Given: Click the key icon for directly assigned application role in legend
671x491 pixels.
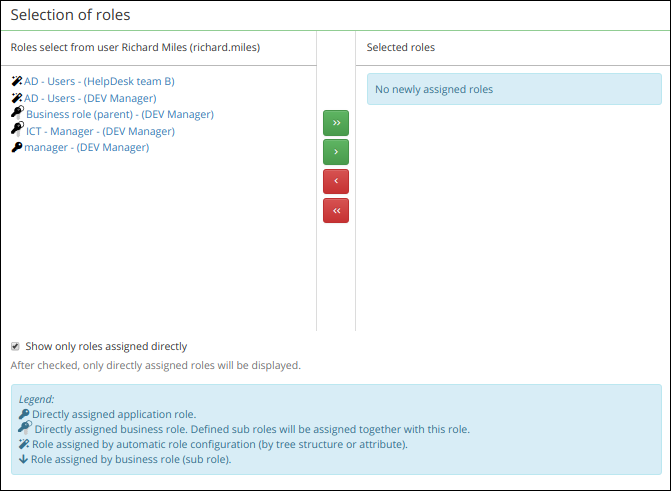Looking at the screenshot, I should pyautogui.click(x=24, y=414).
